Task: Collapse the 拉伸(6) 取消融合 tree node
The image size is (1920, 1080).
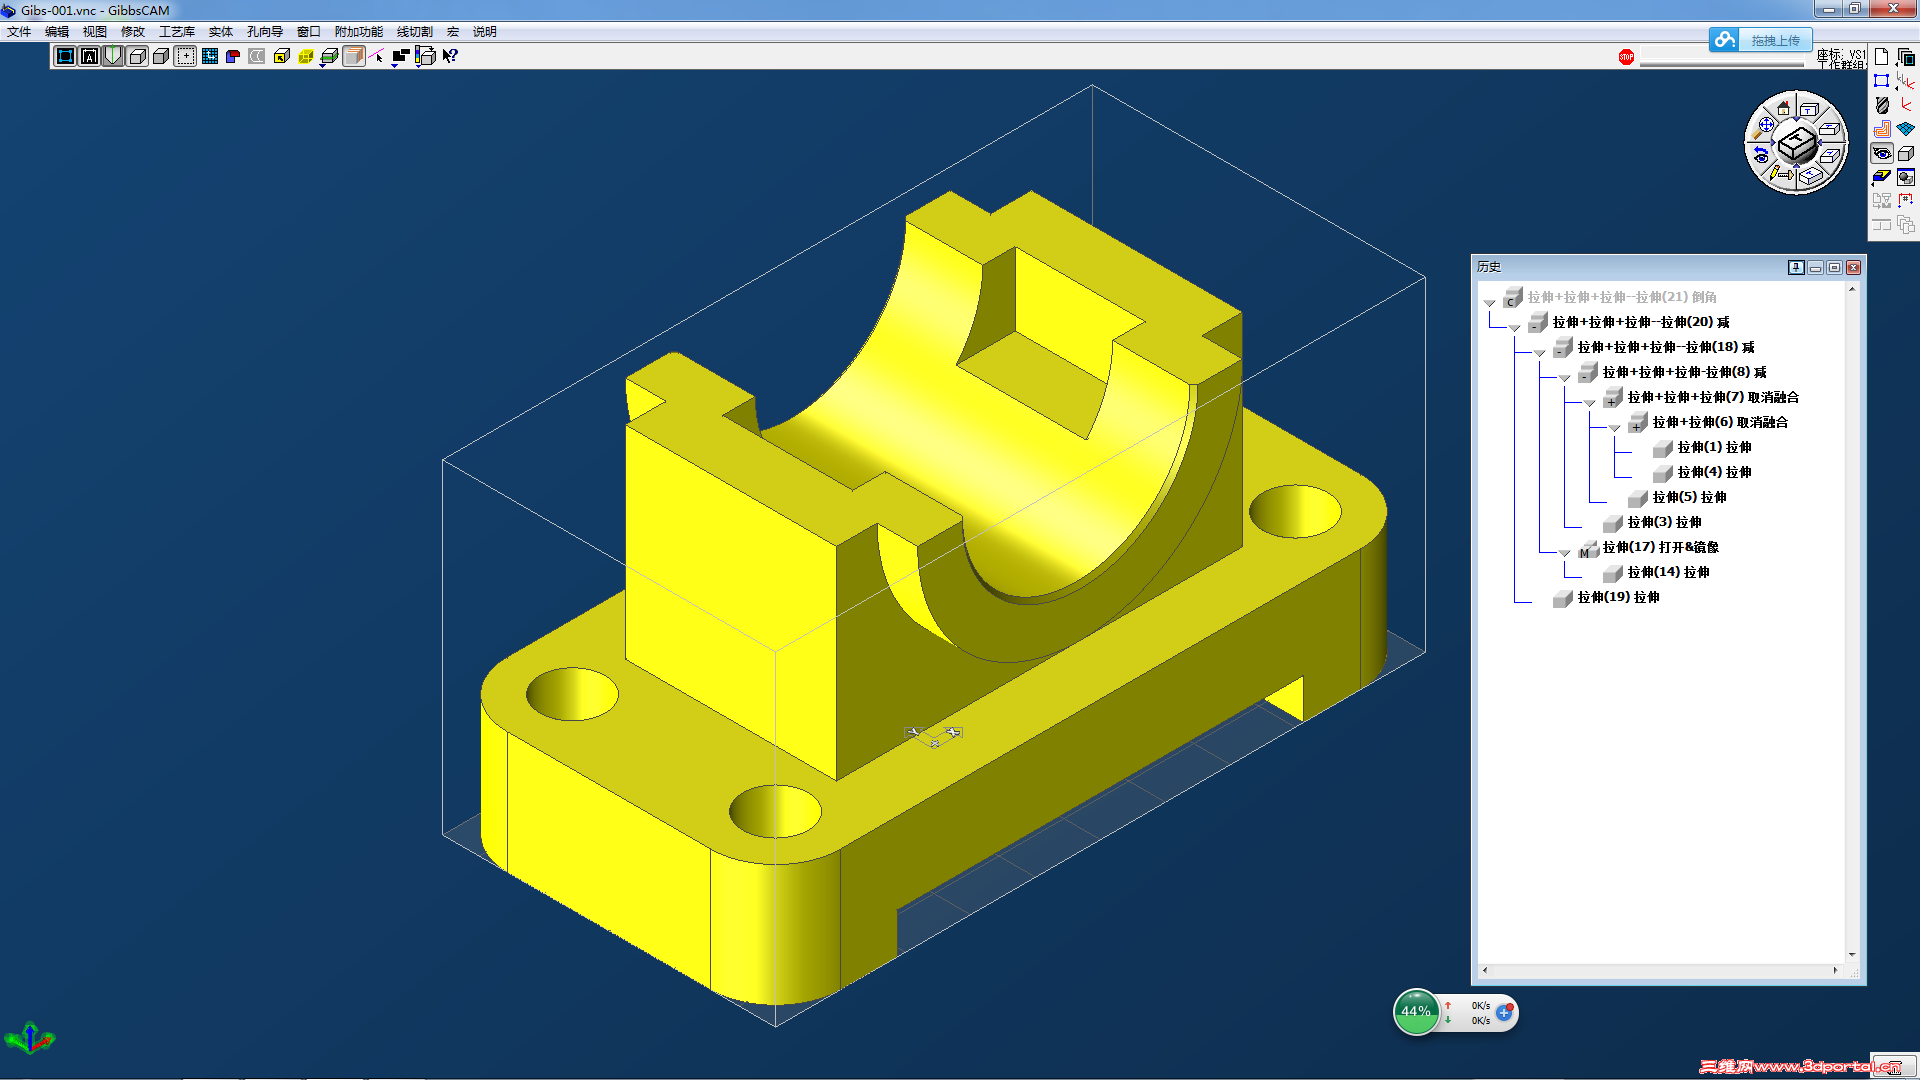Action: click(1614, 427)
